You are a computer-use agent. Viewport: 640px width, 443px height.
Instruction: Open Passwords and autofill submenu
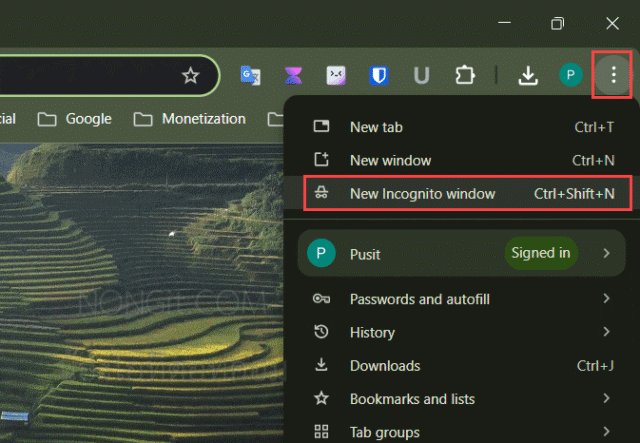click(x=462, y=299)
